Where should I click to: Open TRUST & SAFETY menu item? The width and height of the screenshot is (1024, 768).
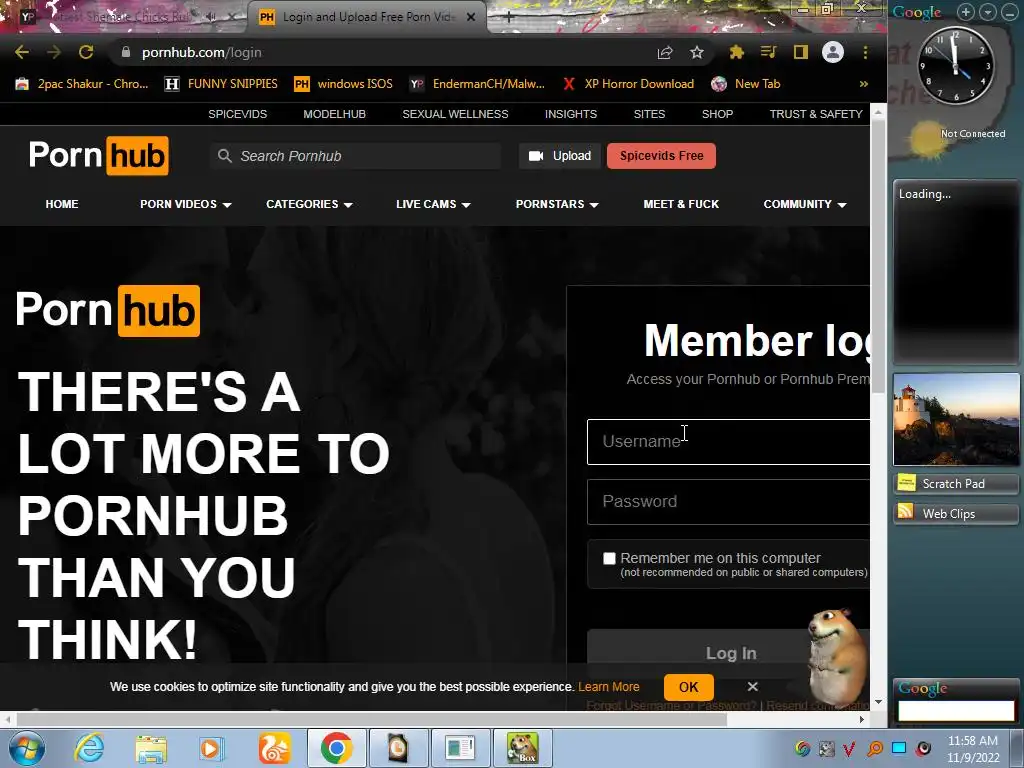816,114
